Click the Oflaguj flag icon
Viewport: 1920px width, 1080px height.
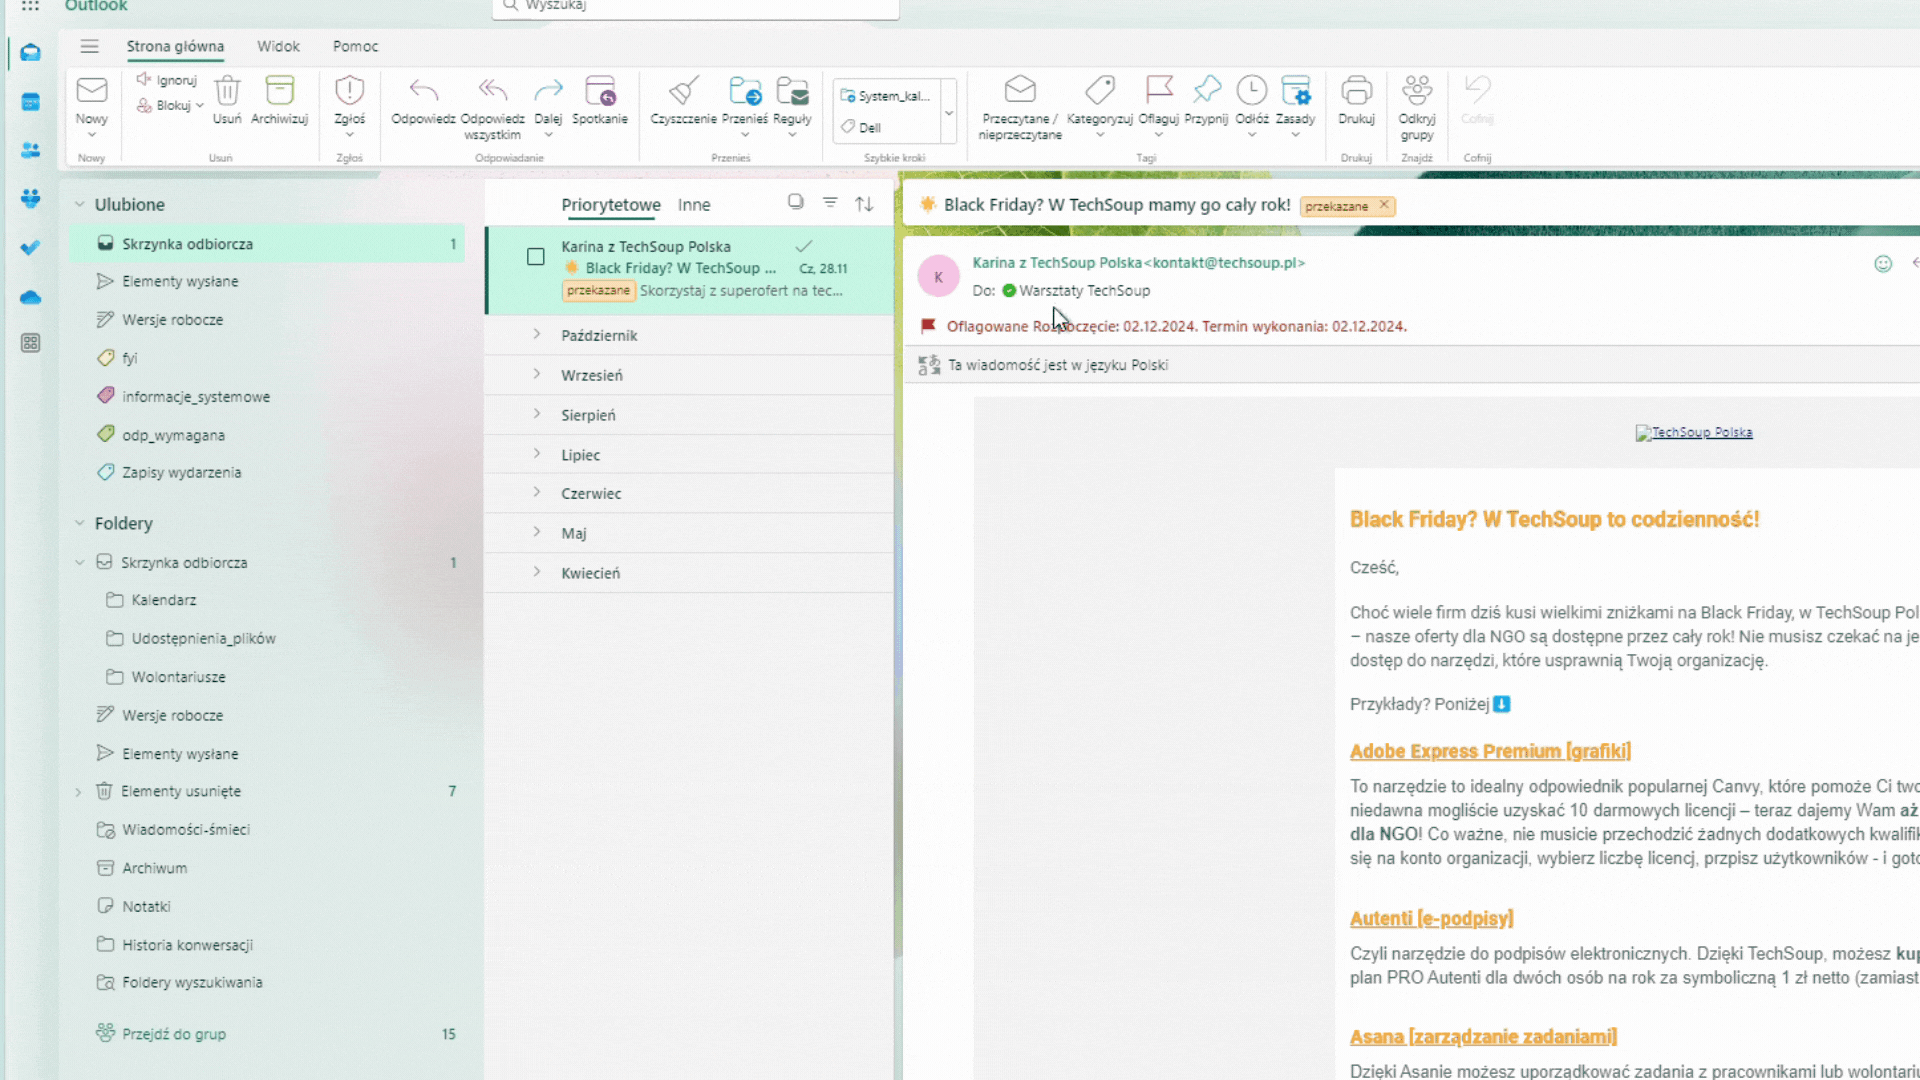tap(1158, 91)
